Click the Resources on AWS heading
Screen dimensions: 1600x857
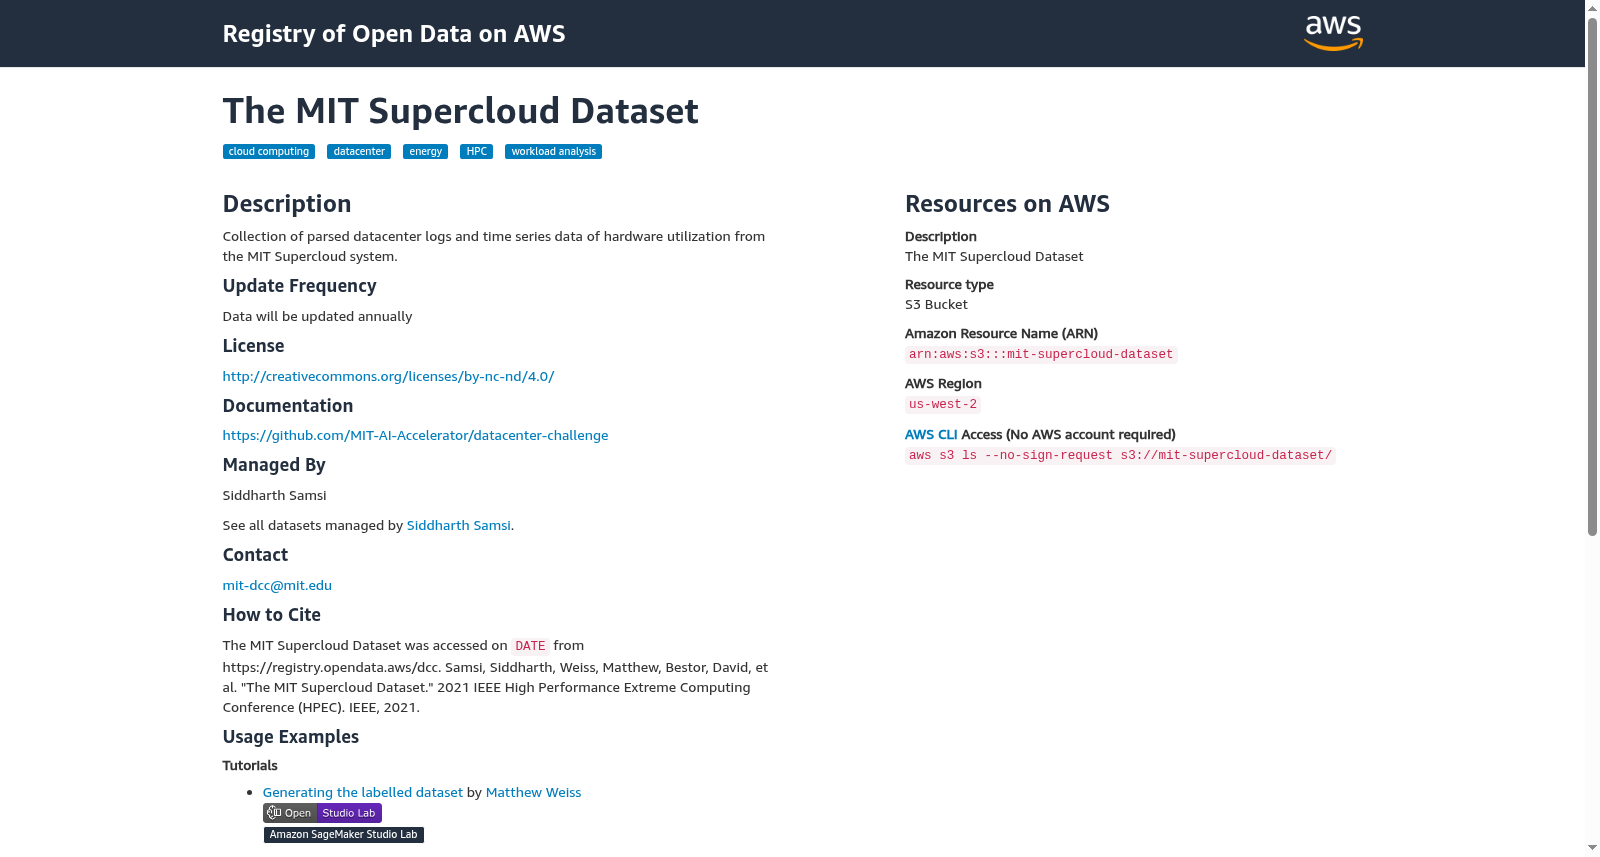(x=1007, y=204)
